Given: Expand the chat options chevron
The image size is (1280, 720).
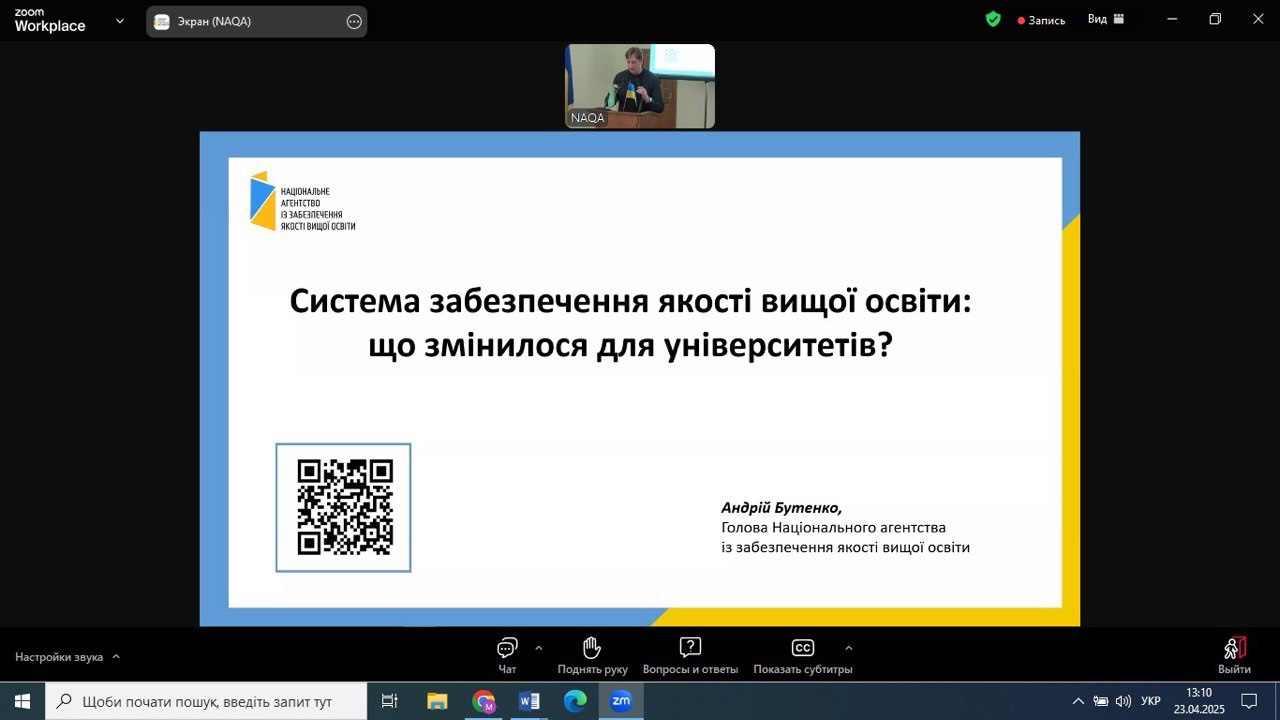Looking at the screenshot, I should [539, 647].
